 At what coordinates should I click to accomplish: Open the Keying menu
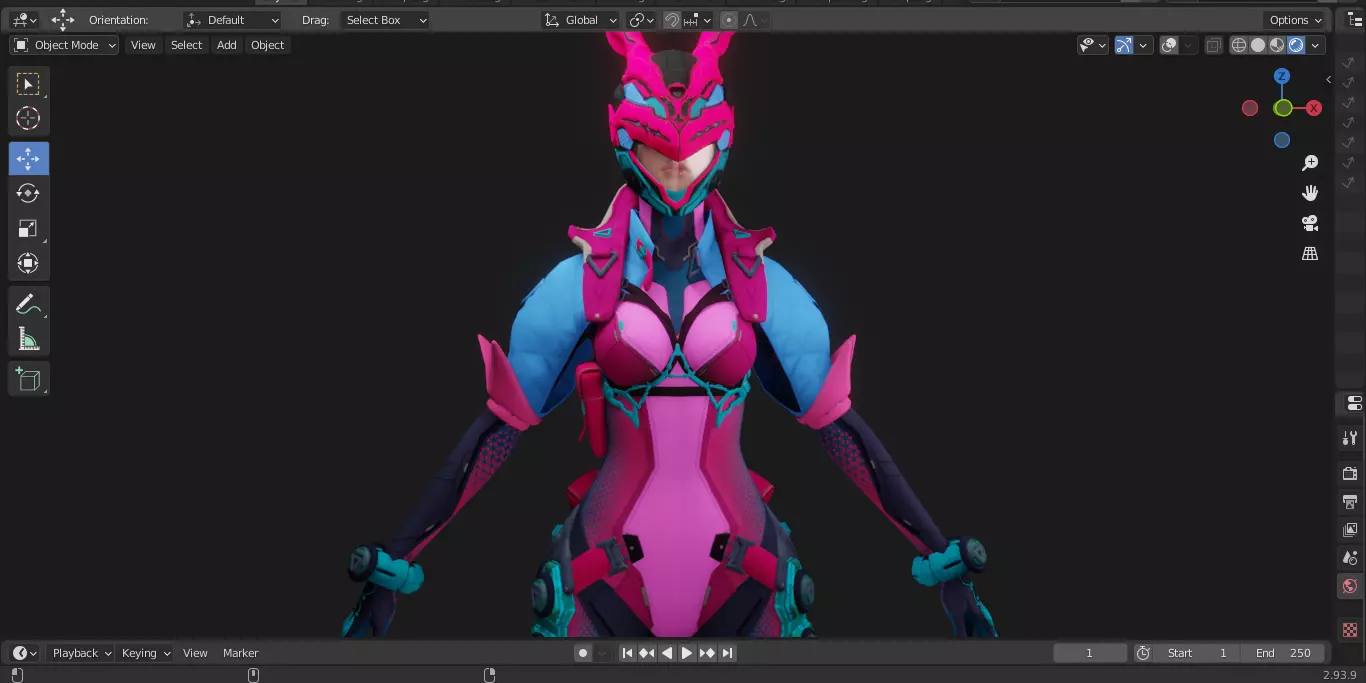[x=146, y=653]
